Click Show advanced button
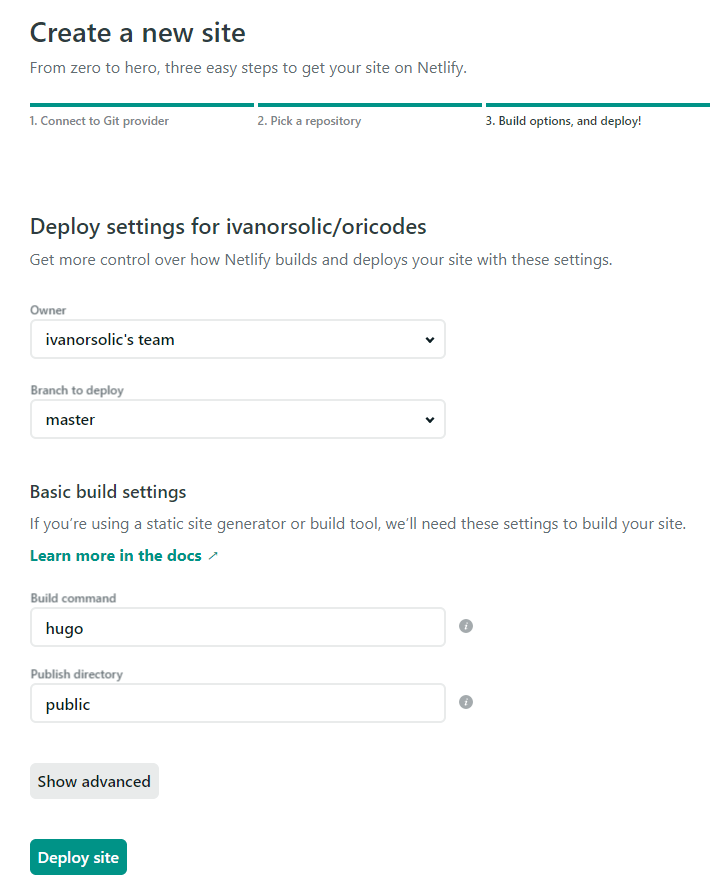 94,781
